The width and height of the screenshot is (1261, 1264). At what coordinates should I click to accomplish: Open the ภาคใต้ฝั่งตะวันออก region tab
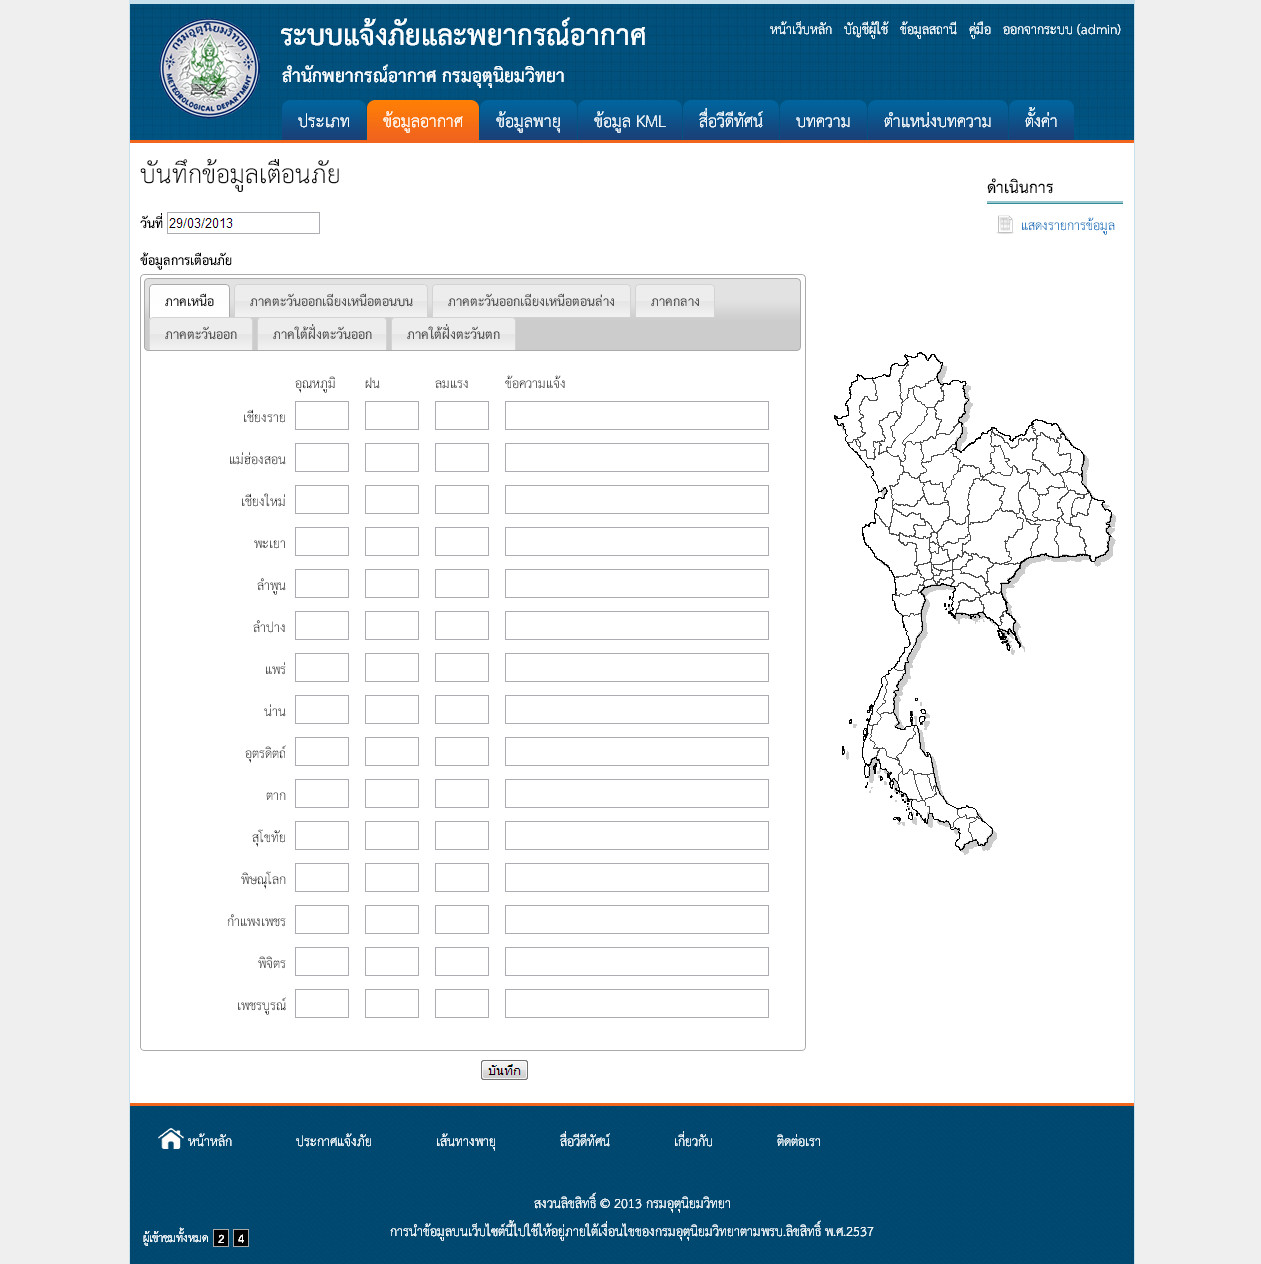(322, 334)
